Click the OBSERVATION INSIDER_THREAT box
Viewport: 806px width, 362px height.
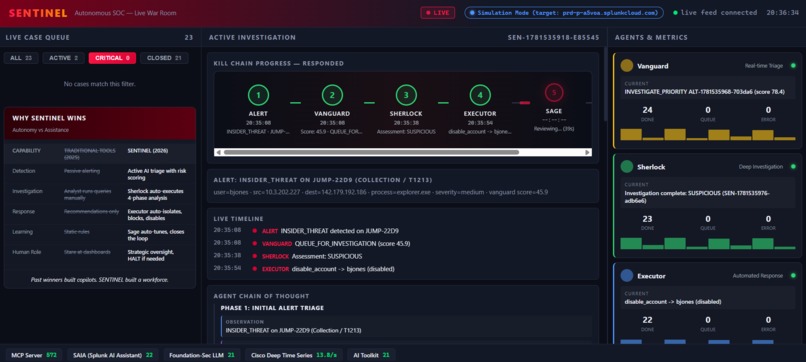pyautogui.click(x=406, y=326)
